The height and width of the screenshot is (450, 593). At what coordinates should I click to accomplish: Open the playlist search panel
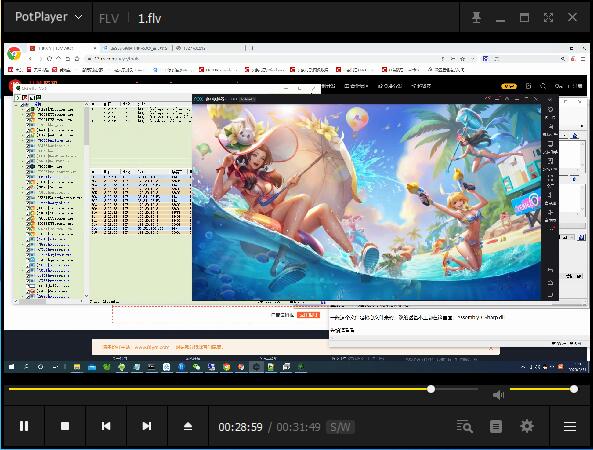click(464, 427)
